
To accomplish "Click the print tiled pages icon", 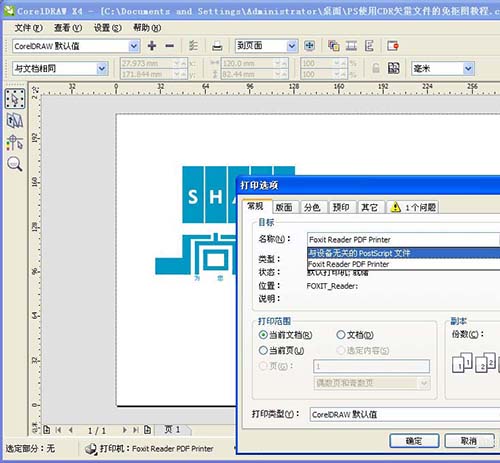I will (x=394, y=68).
